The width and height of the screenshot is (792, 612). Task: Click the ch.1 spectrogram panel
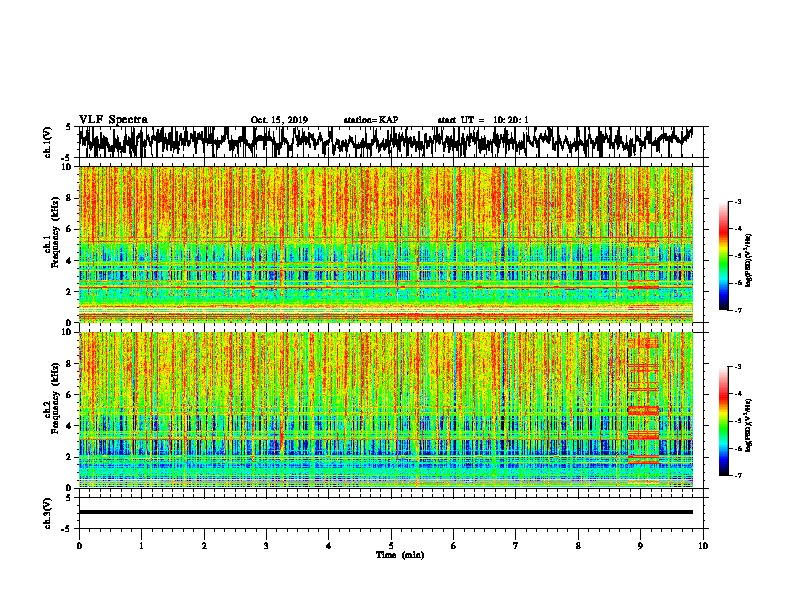click(386, 244)
